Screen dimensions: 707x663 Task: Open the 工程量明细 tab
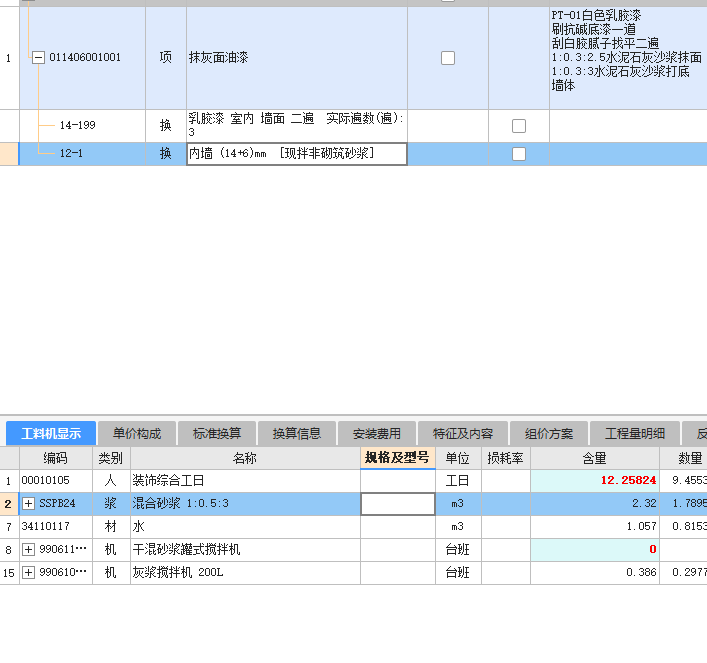click(635, 434)
